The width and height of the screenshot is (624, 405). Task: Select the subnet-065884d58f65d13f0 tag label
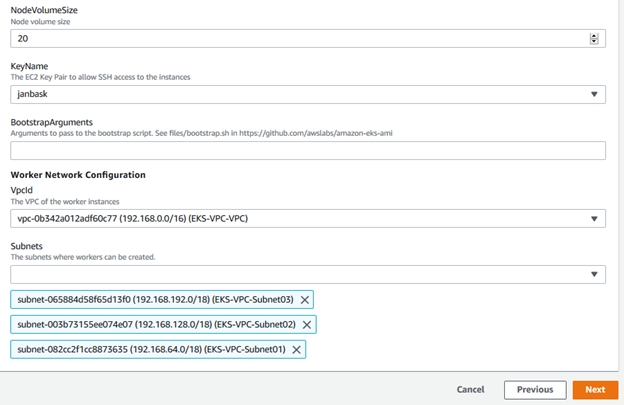[155, 299]
